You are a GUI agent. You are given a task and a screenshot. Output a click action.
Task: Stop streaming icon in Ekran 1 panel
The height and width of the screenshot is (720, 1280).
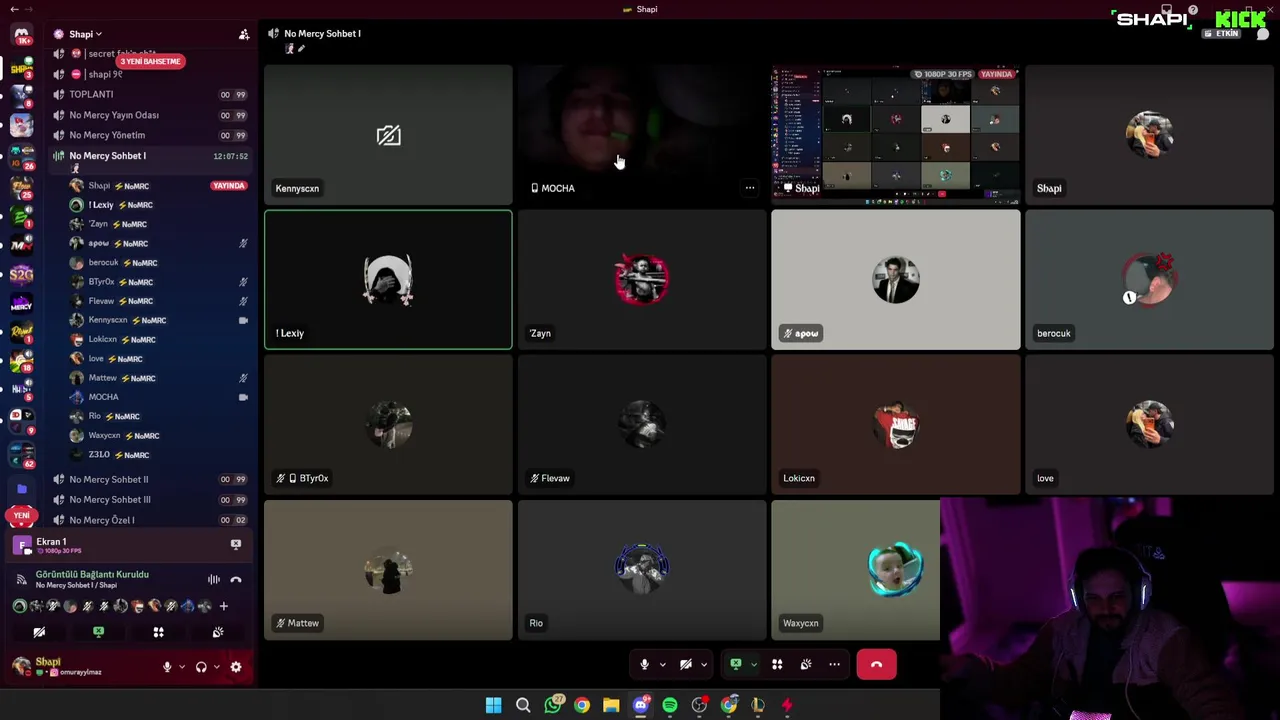tap(236, 544)
